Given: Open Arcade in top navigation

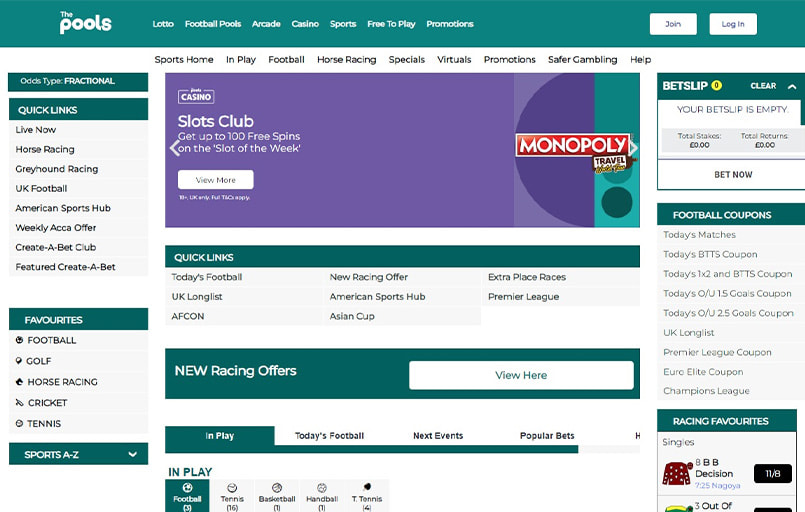Looking at the screenshot, I should pos(266,24).
